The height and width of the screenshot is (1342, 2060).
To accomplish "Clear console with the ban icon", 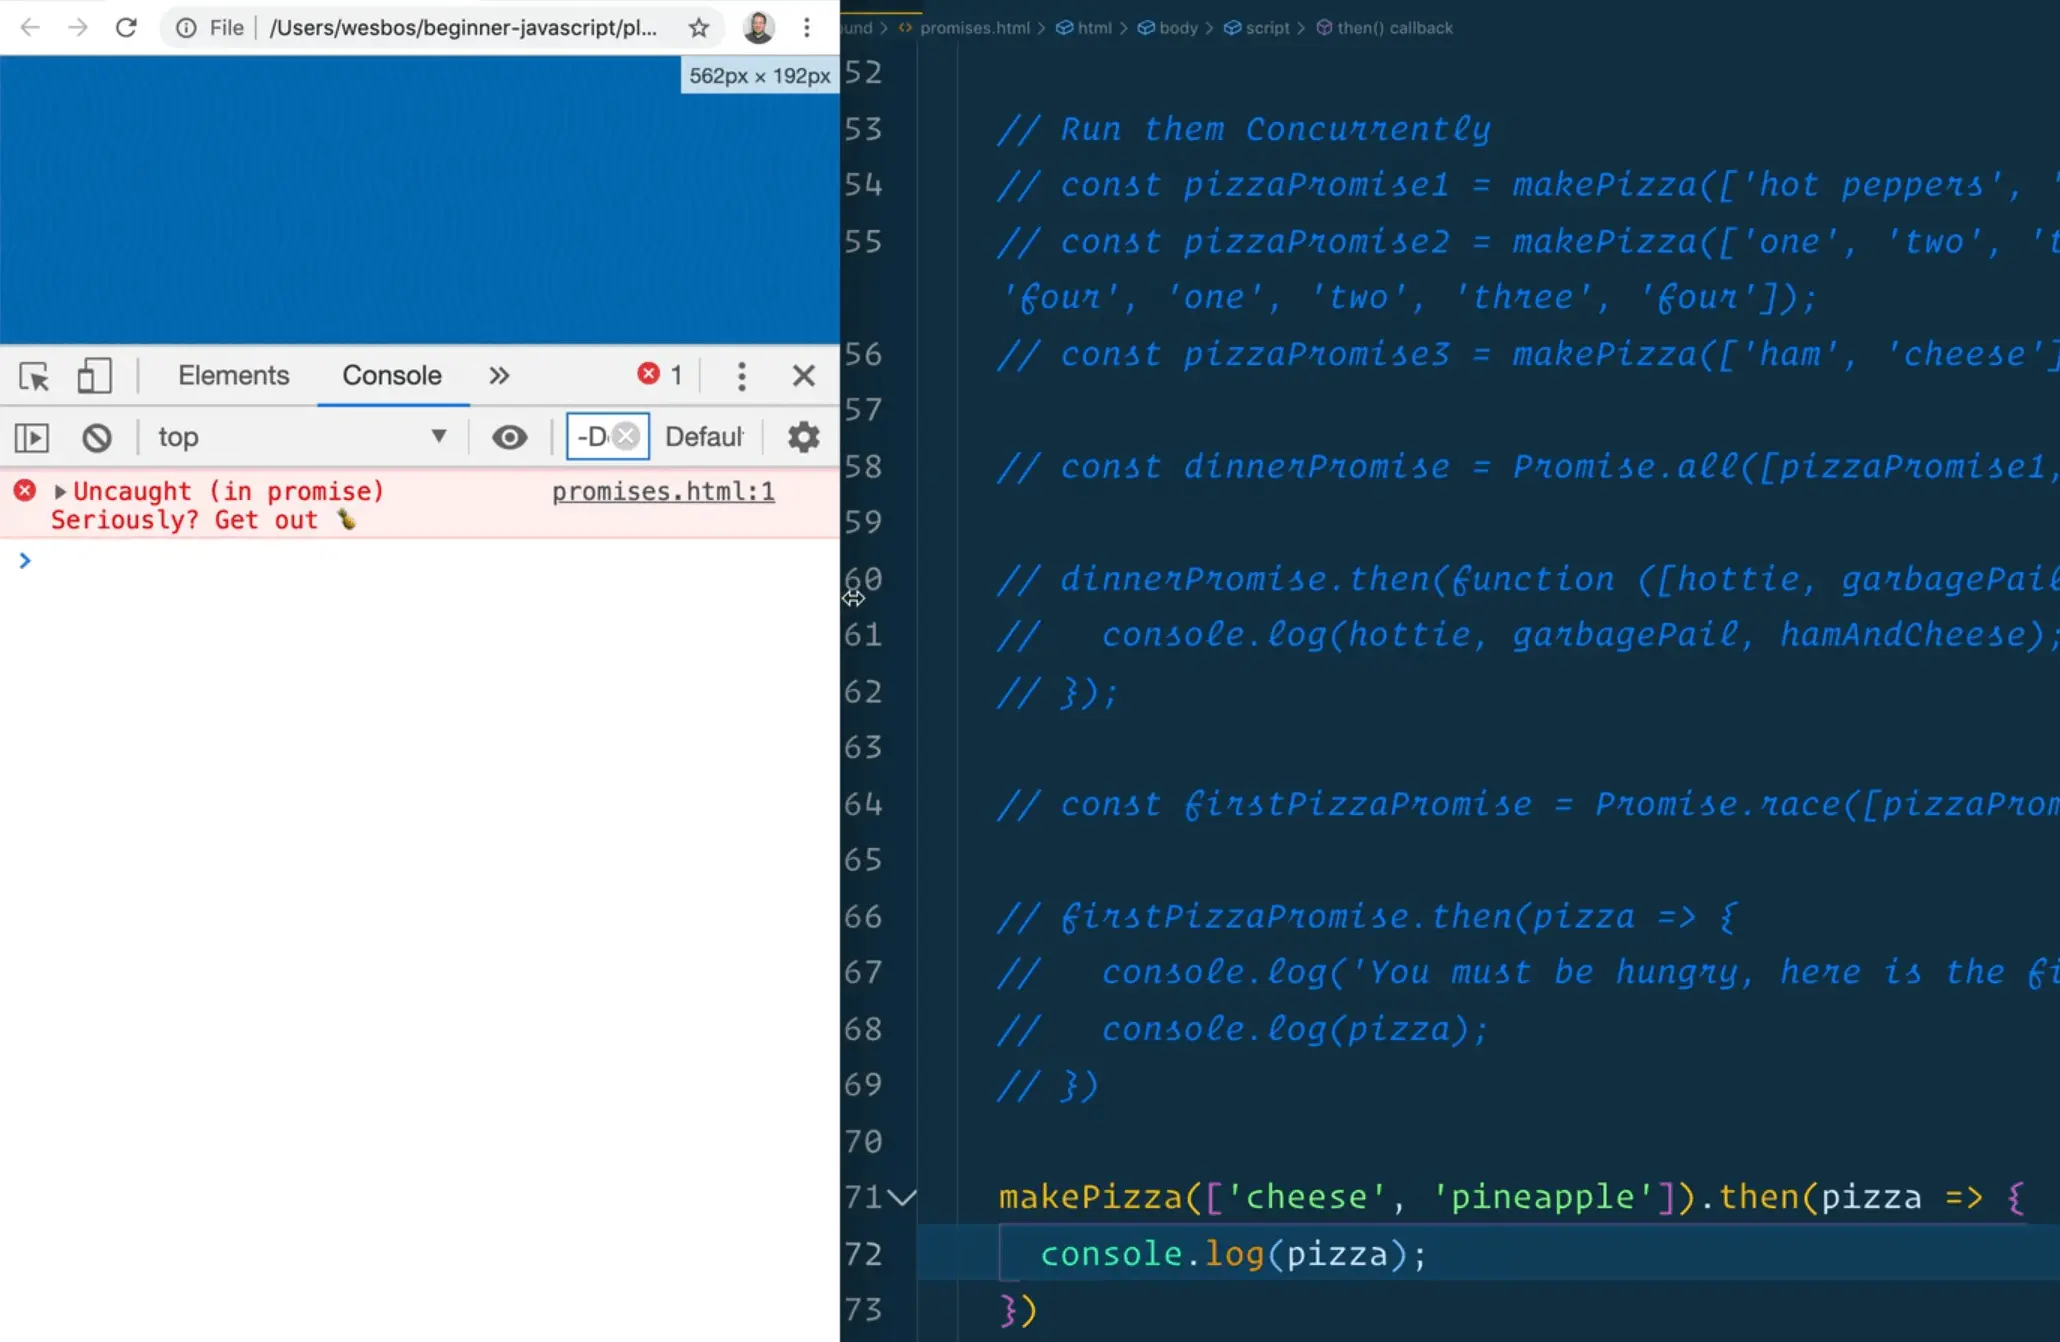I will coord(97,437).
